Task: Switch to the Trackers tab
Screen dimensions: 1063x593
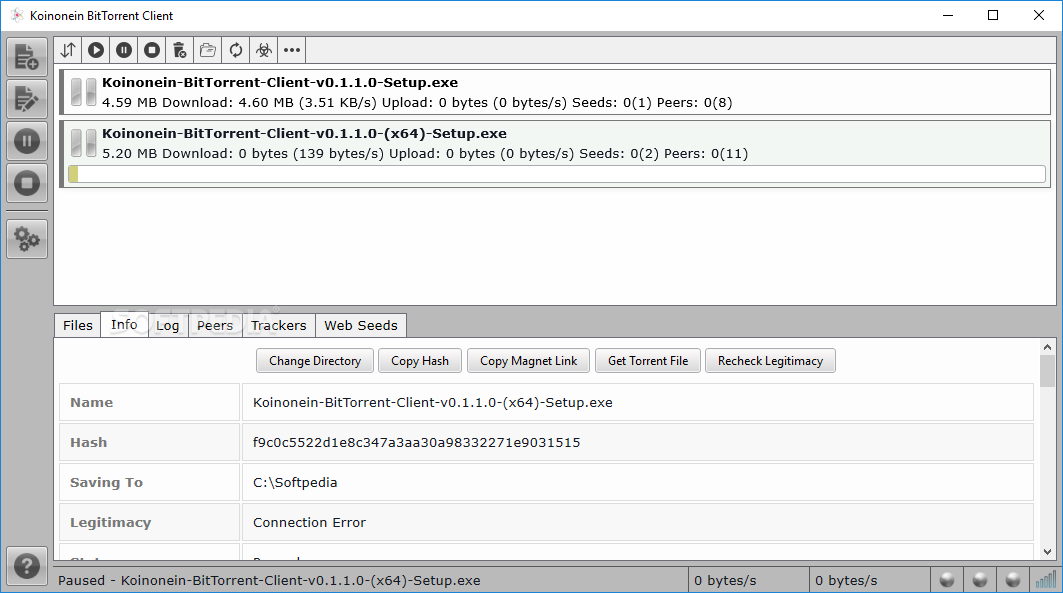Action: (279, 325)
